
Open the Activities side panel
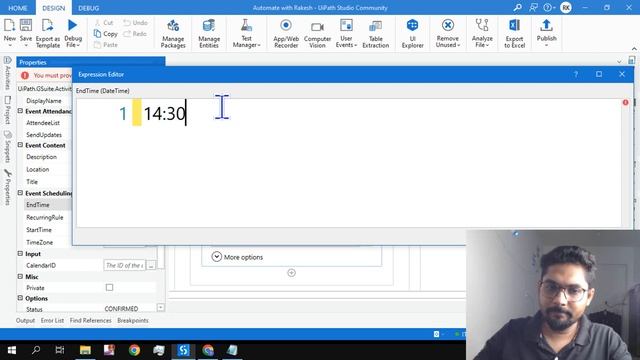tap(7, 73)
